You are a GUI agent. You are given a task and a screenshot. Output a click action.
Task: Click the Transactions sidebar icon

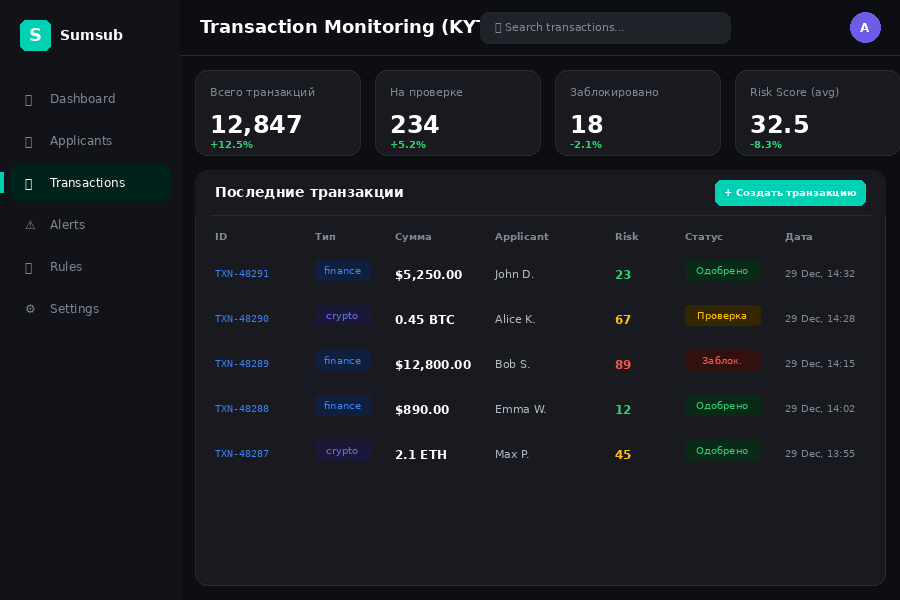click(x=28, y=183)
